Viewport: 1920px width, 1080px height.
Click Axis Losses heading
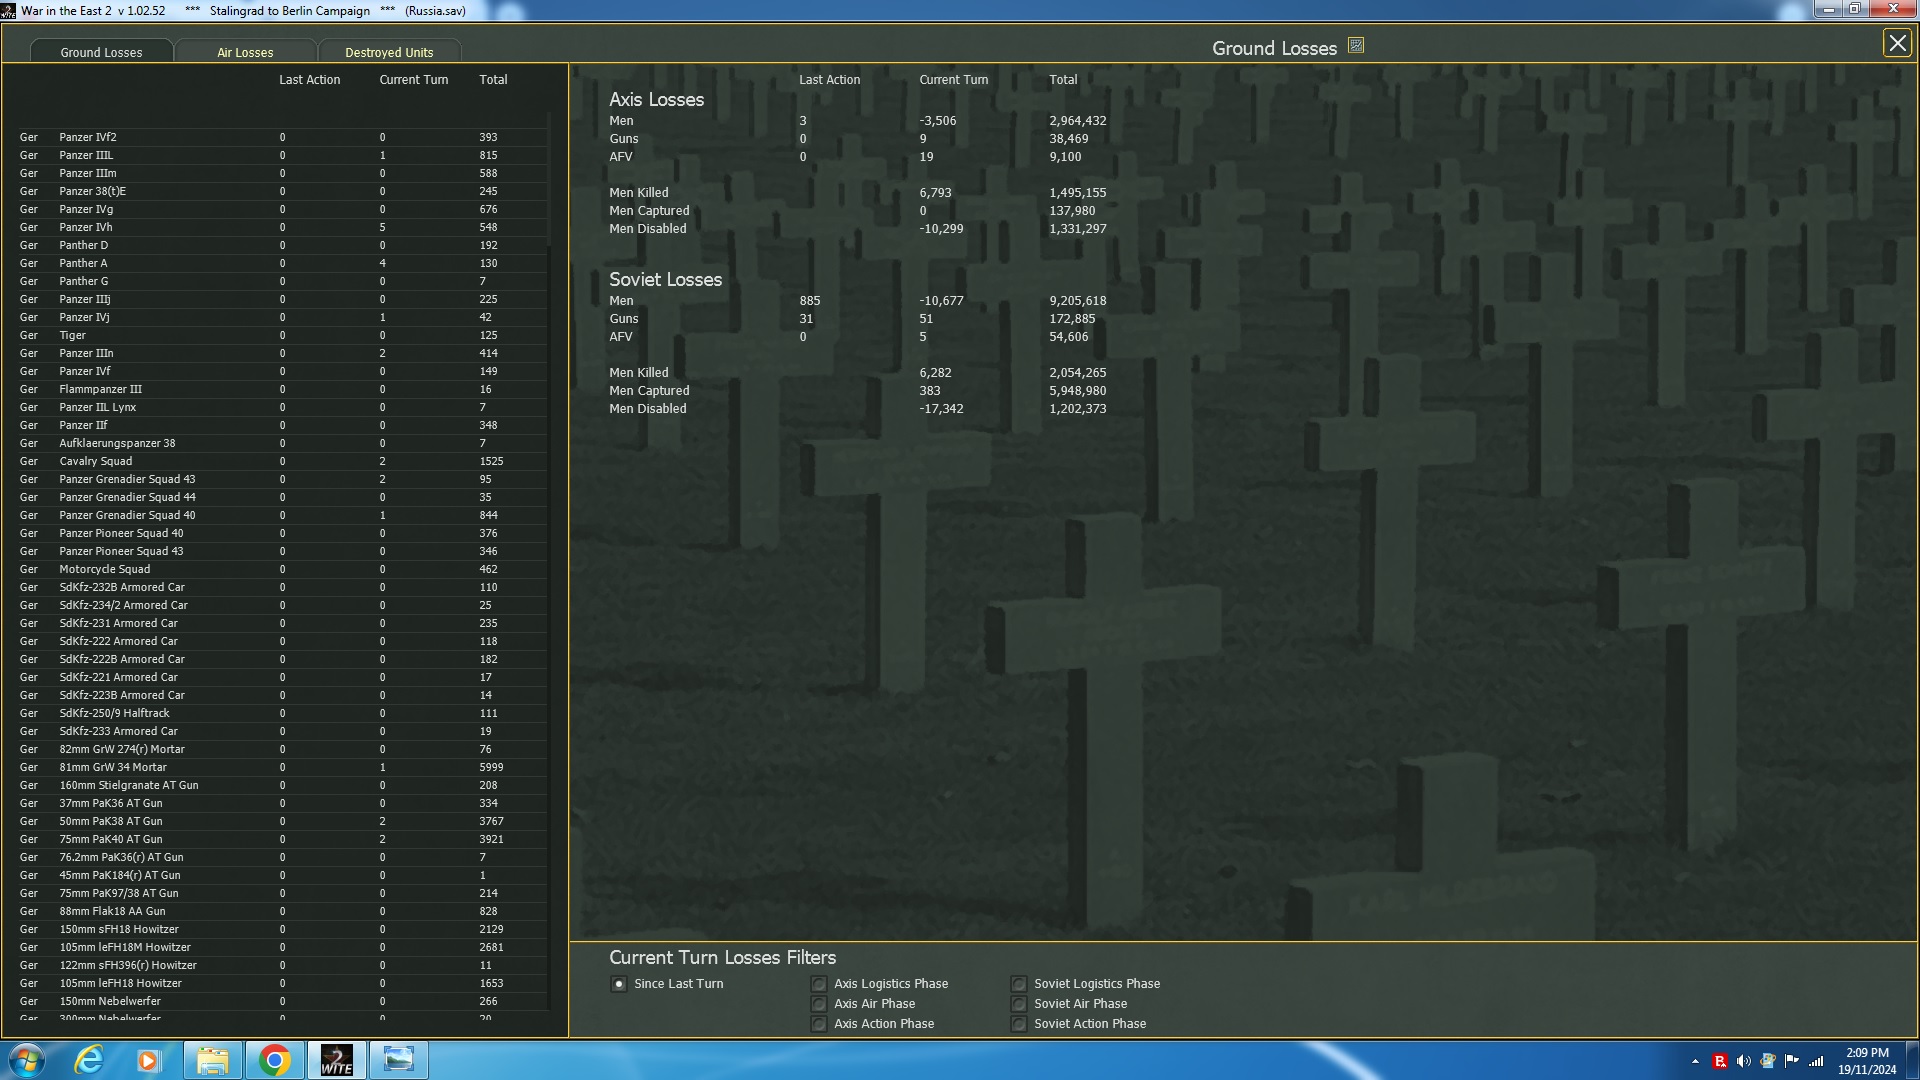(656, 100)
